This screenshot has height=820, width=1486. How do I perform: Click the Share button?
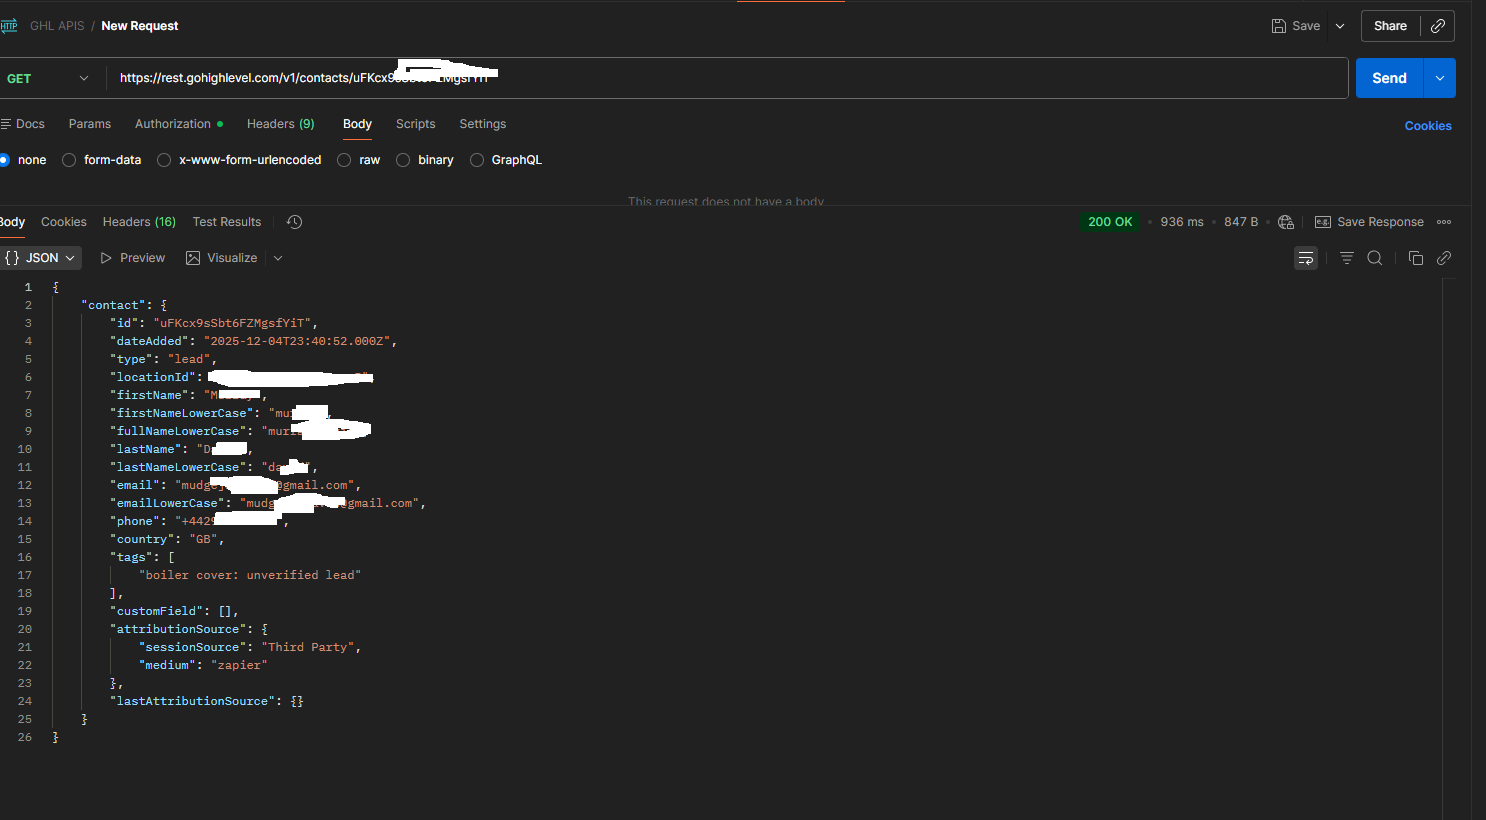1390,26
